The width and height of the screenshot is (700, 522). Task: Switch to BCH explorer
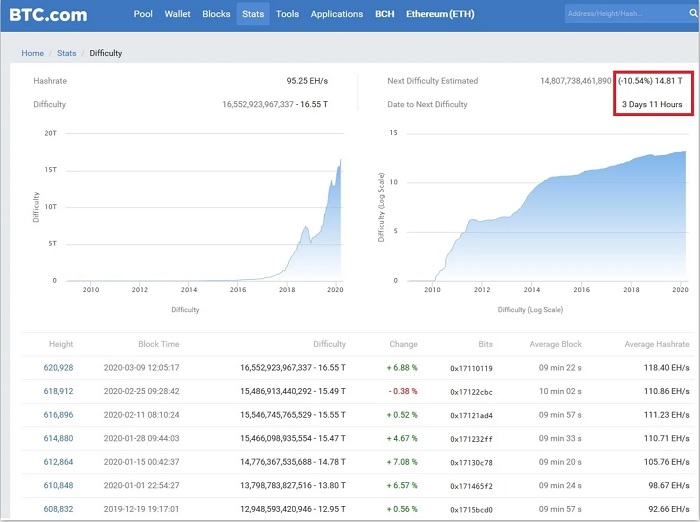click(x=384, y=15)
